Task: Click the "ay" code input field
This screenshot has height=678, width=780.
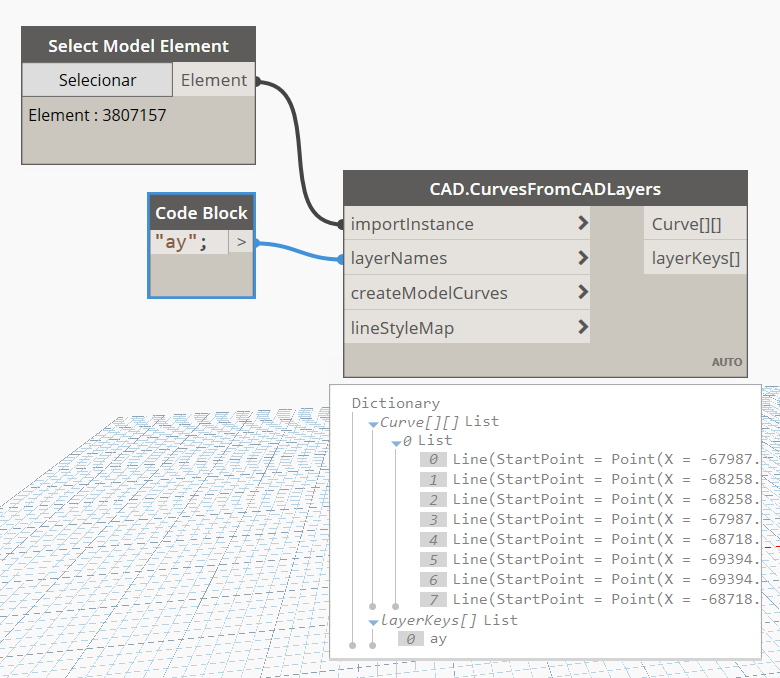Action: (189, 242)
